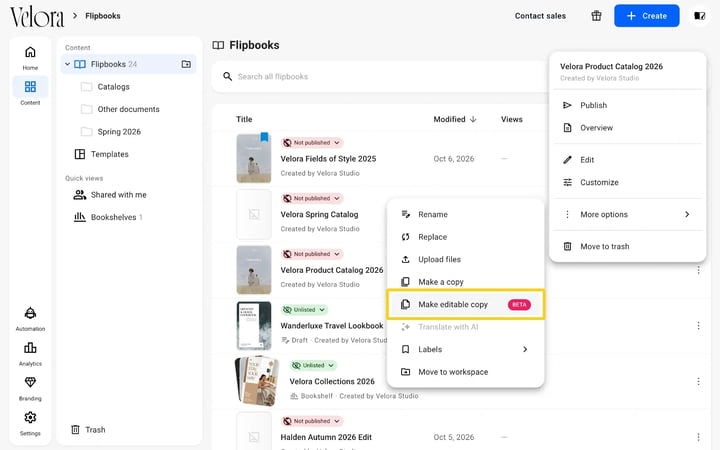The height and width of the screenshot is (450, 720).
Task: Select Overview in the flipbook menu
Action: click(x=627, y=128)
